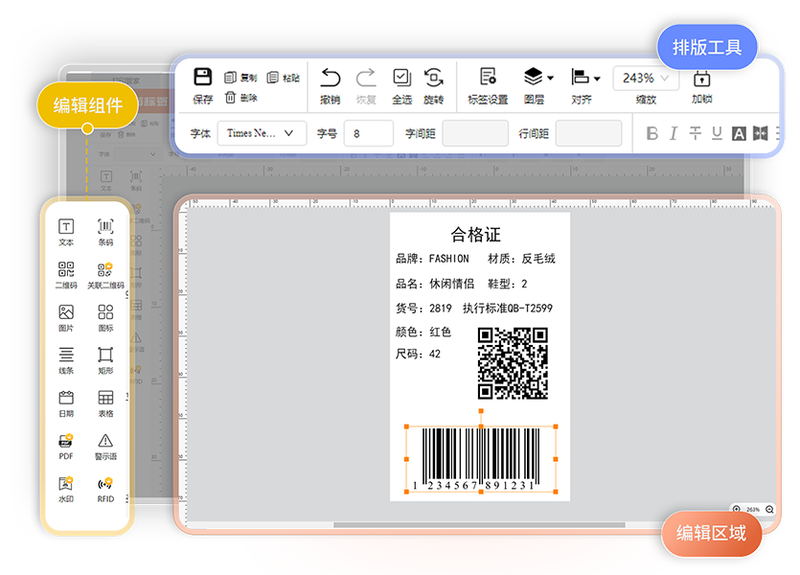Click the Copy (复制) button

241,78
